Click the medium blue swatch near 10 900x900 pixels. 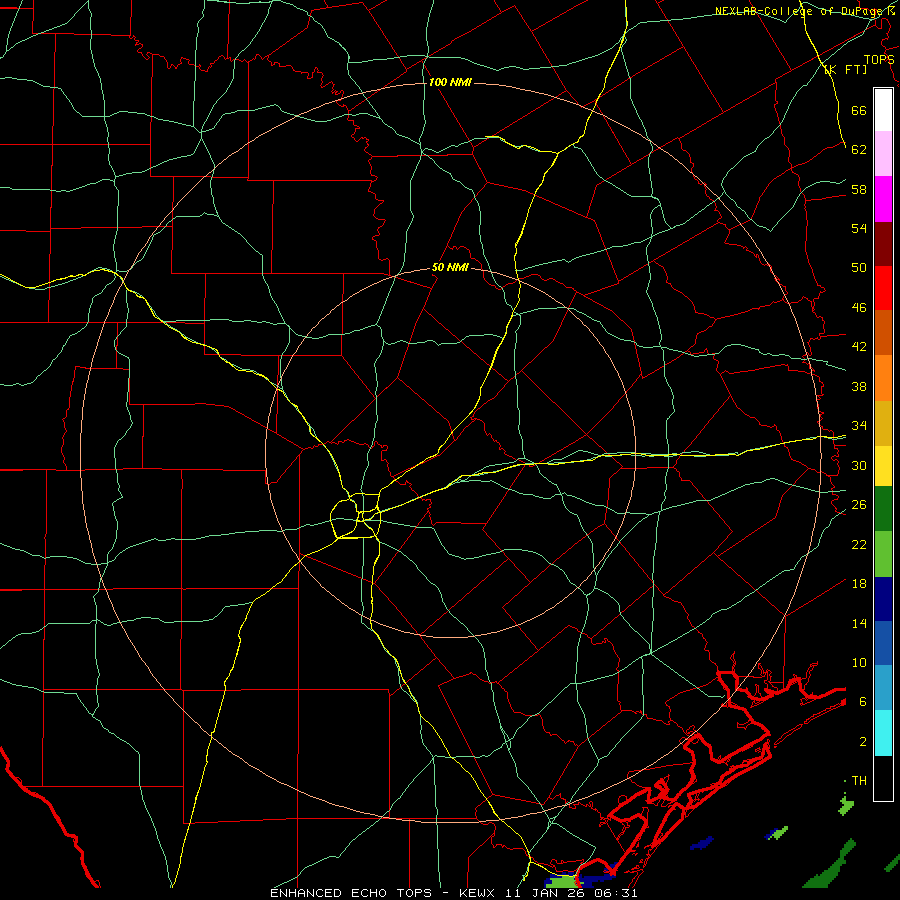click(883, 643)
